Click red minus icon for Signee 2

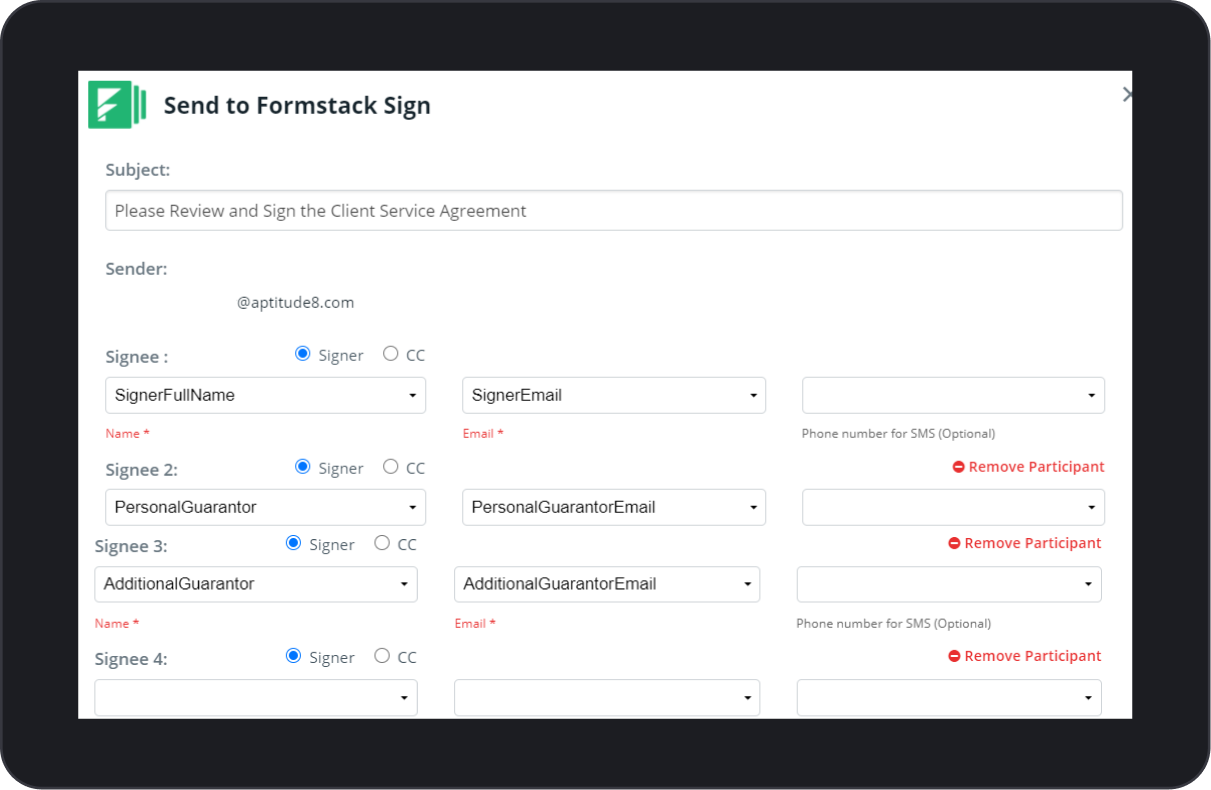pos(958,467)
